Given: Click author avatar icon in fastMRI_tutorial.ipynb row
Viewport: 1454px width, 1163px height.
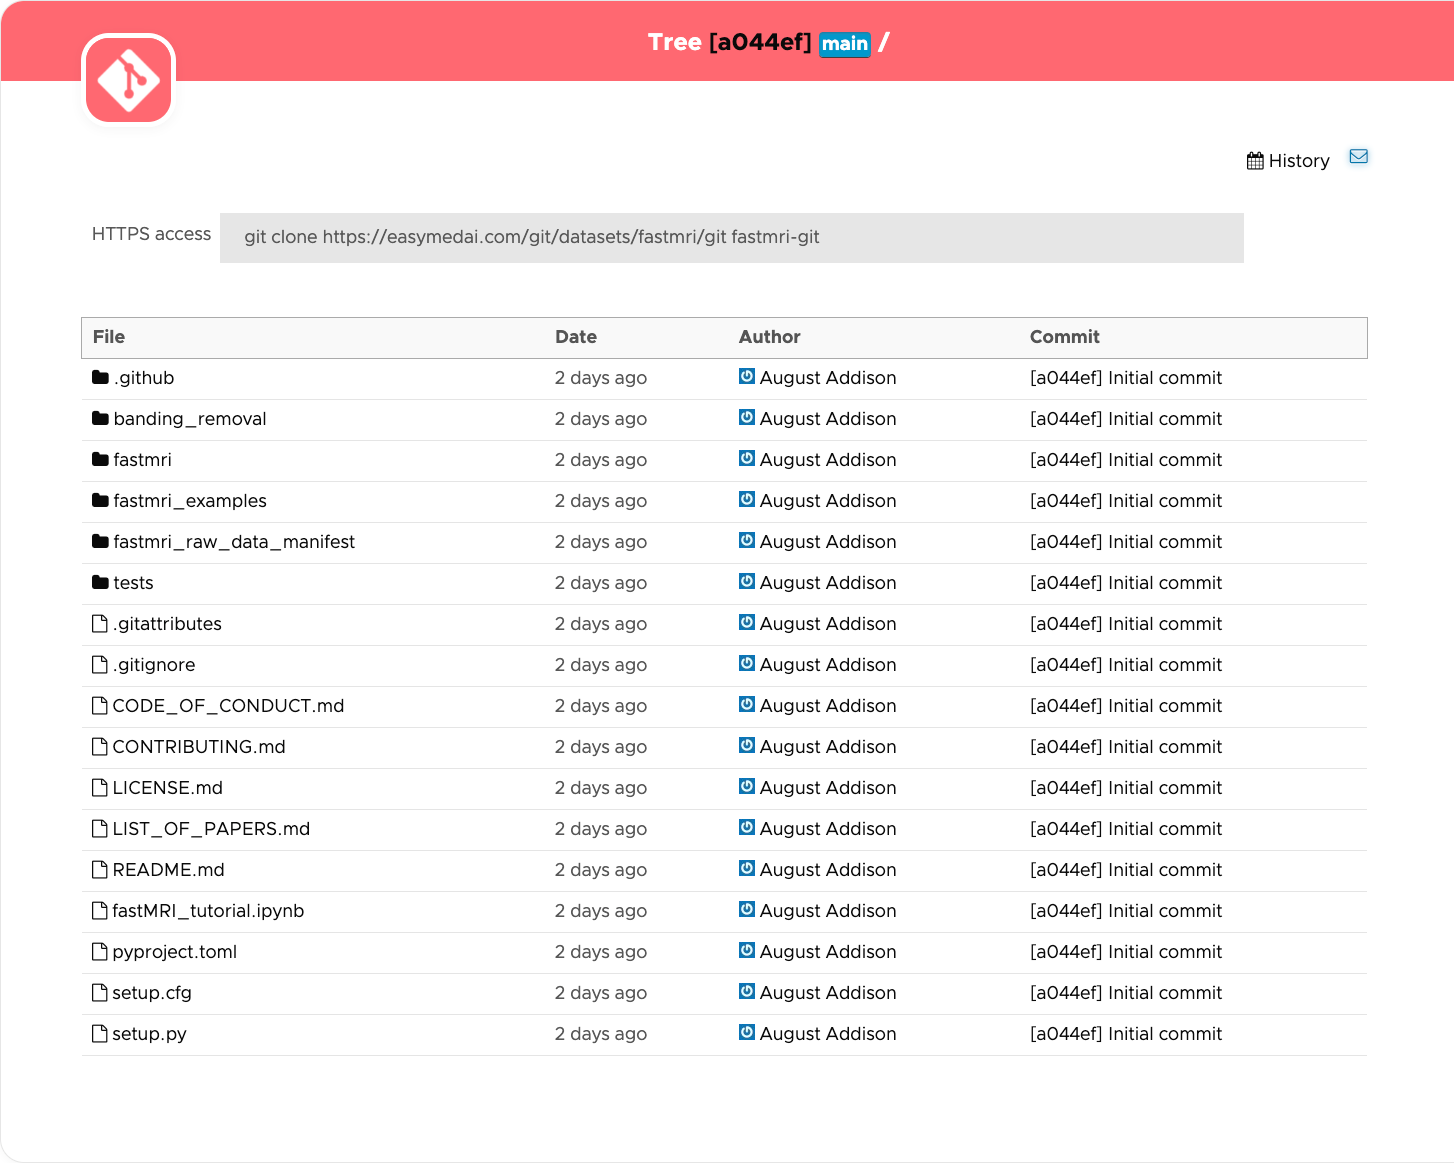Looking at the screenshot, I should [747, 909].
